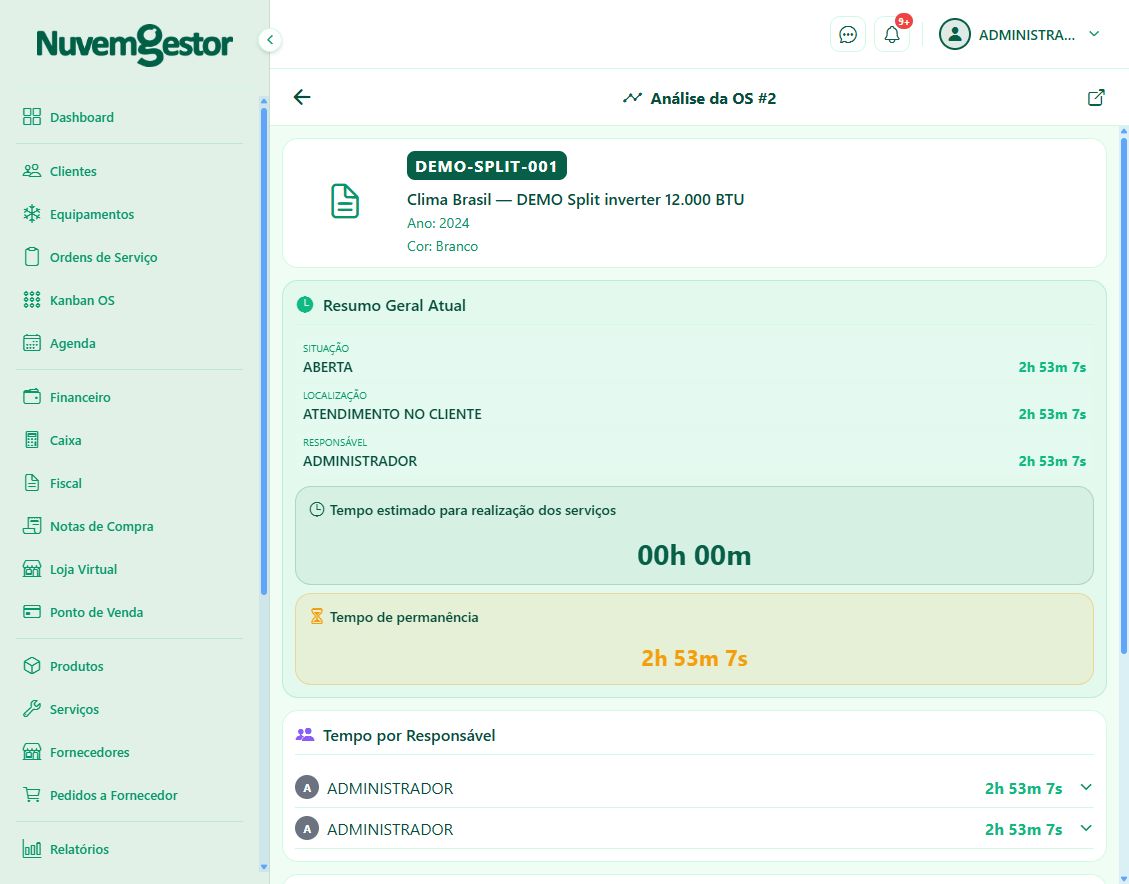Click the 'Clima Brasil' equipment title
The height and width of the screenshot is (884, 1129).
point(575,199)
